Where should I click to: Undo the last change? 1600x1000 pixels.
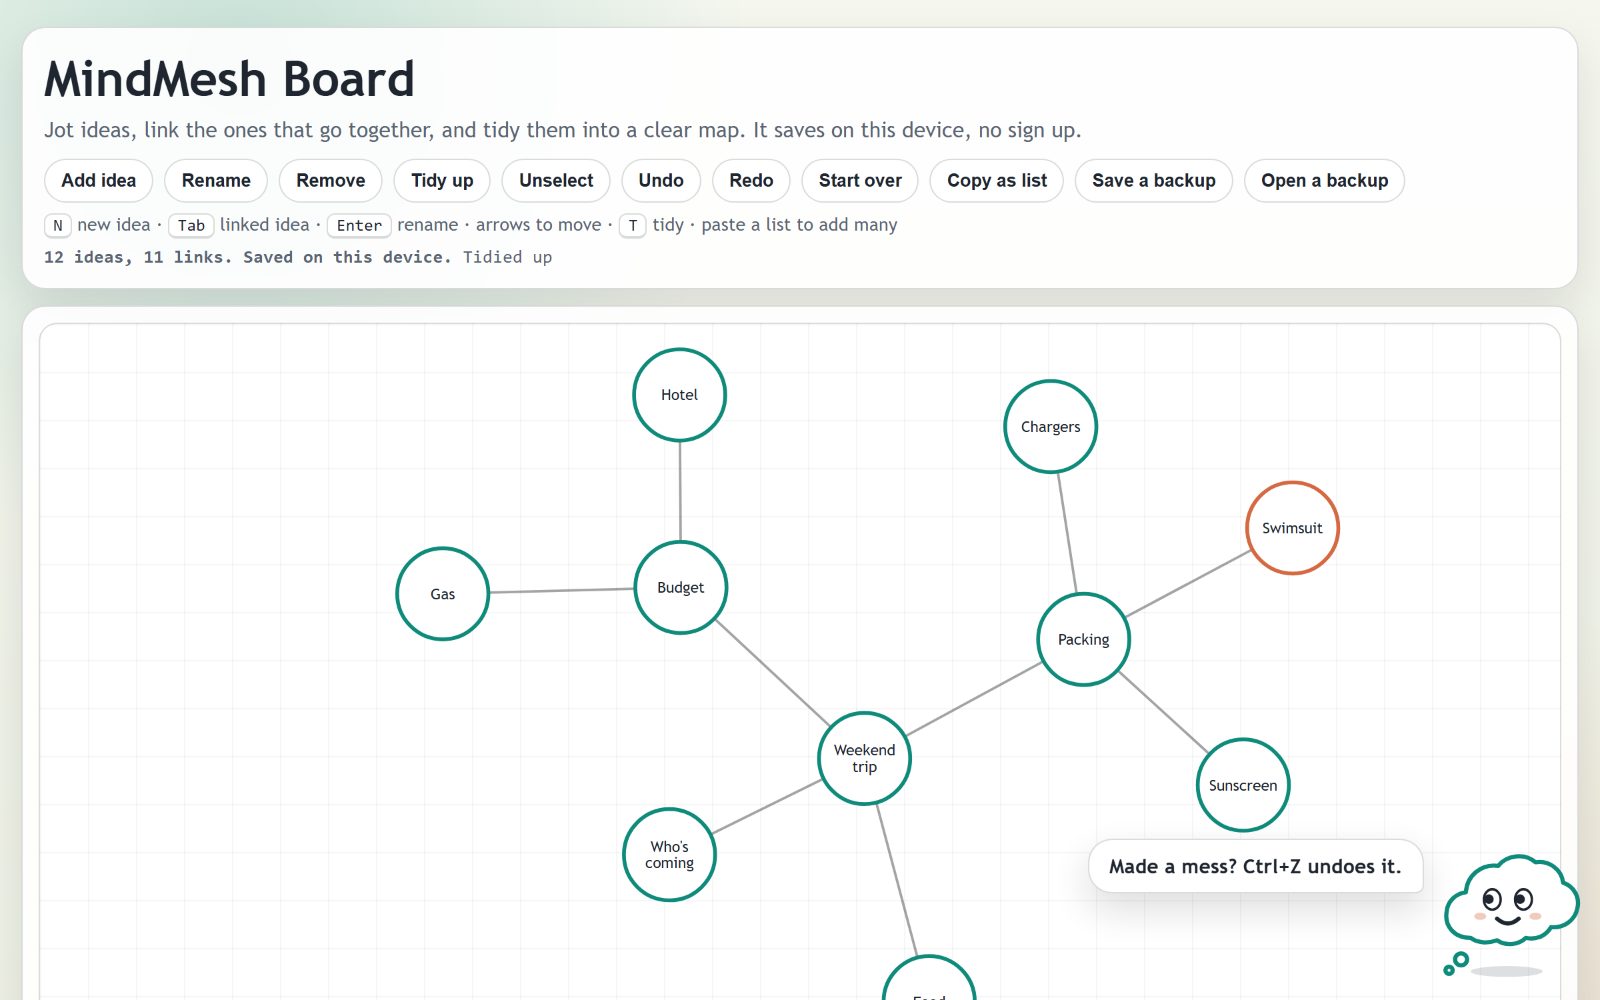click(x=661, y=181)
